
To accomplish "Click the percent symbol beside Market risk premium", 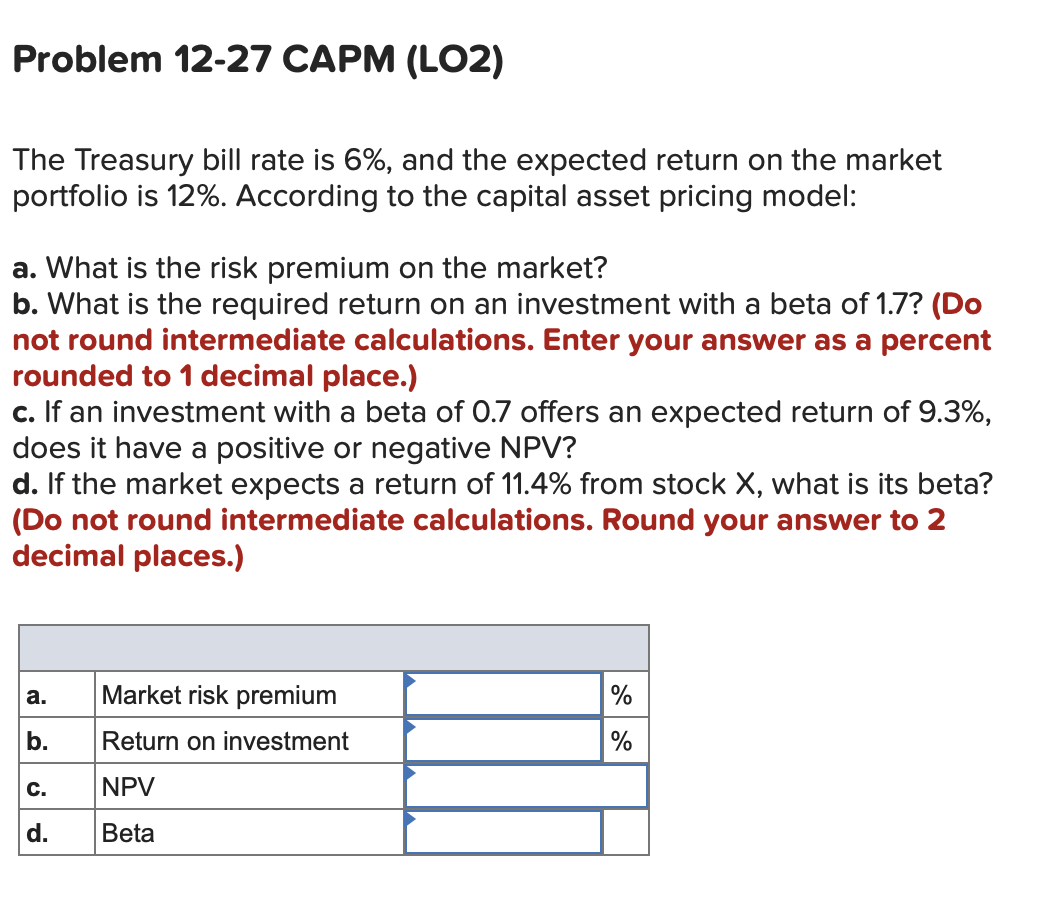I will click(x=621, y=693).
